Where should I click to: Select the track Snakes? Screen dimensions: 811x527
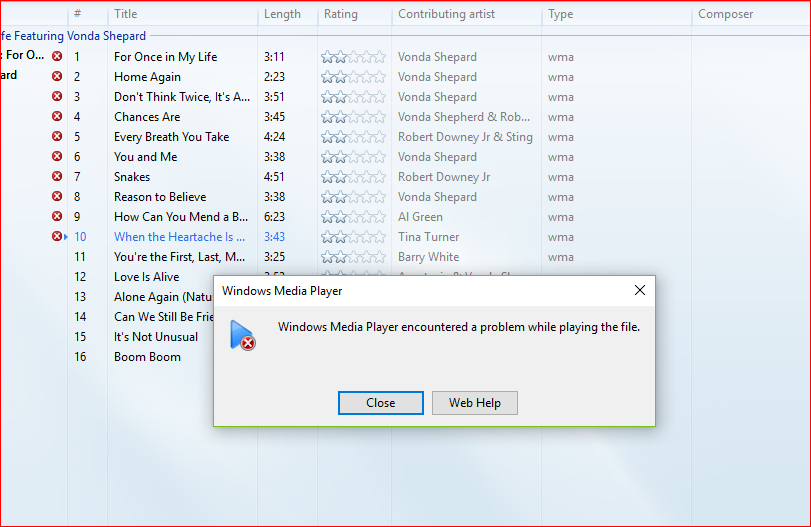132,177
